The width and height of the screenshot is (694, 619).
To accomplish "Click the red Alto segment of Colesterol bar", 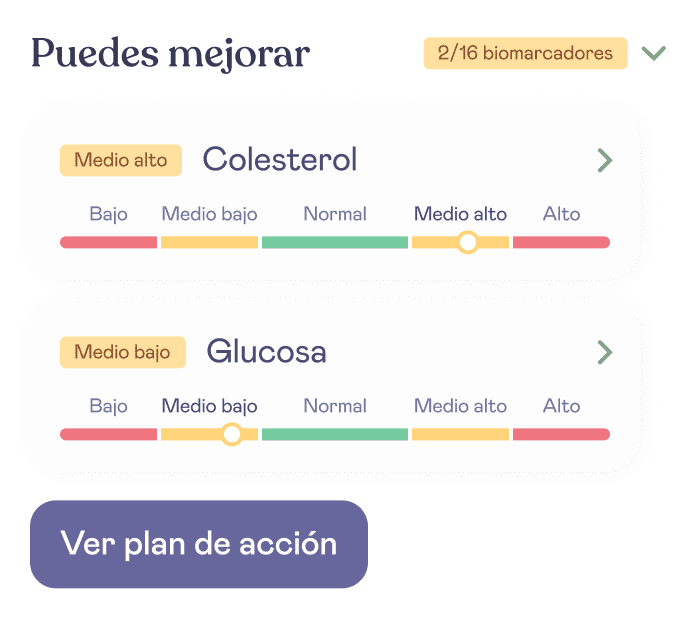I will tap(561, 242).
